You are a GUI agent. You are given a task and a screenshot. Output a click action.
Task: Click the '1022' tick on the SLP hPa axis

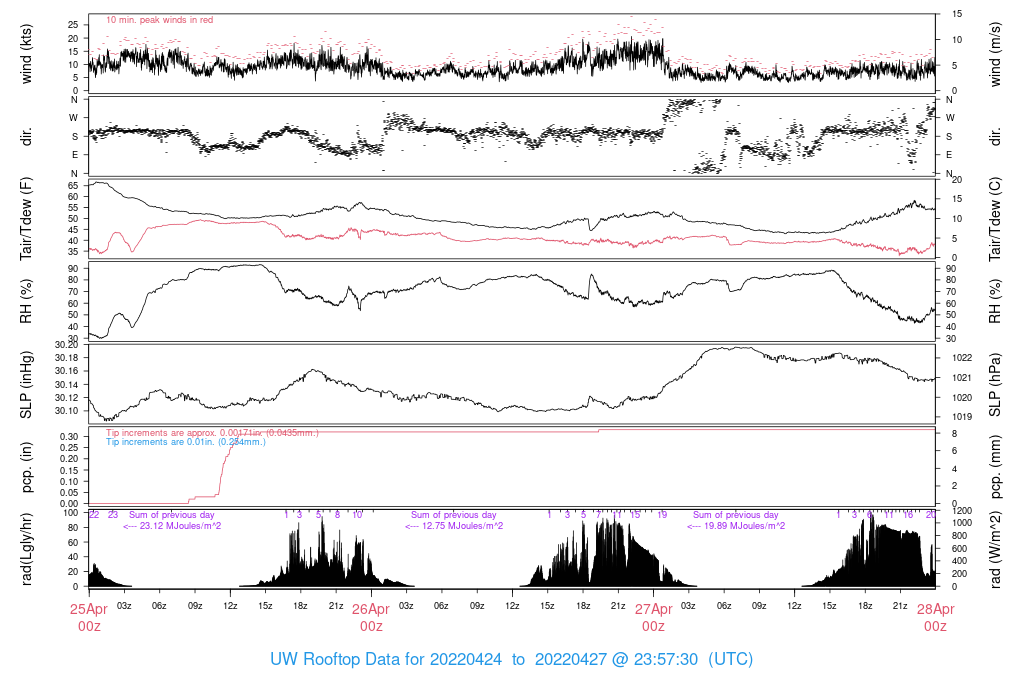coord(963,358)
